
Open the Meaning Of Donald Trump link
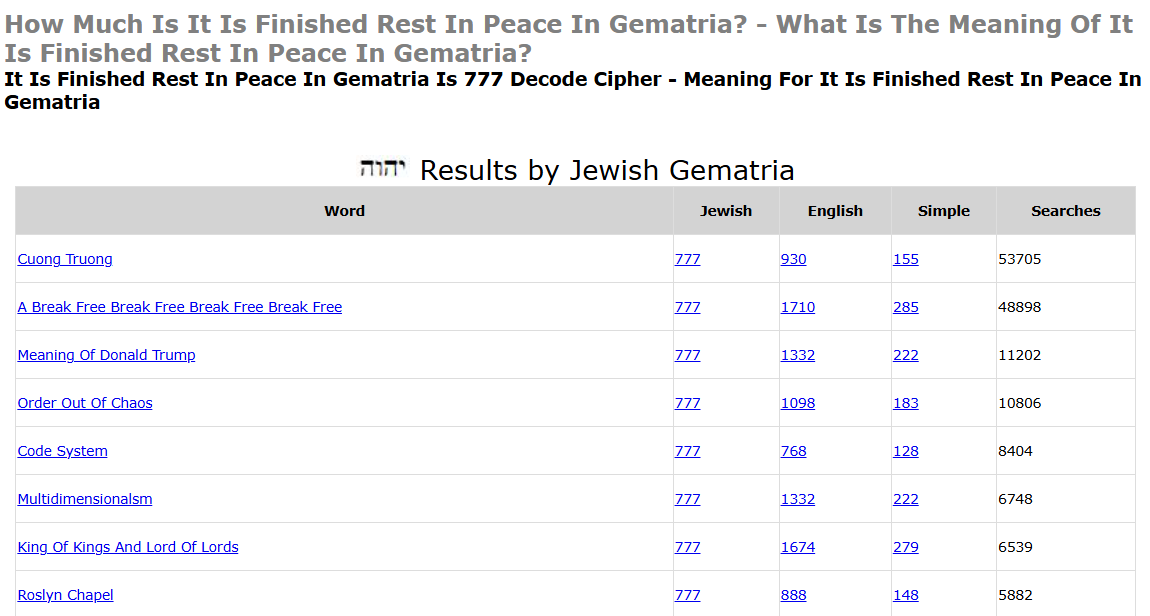point(106,355)
